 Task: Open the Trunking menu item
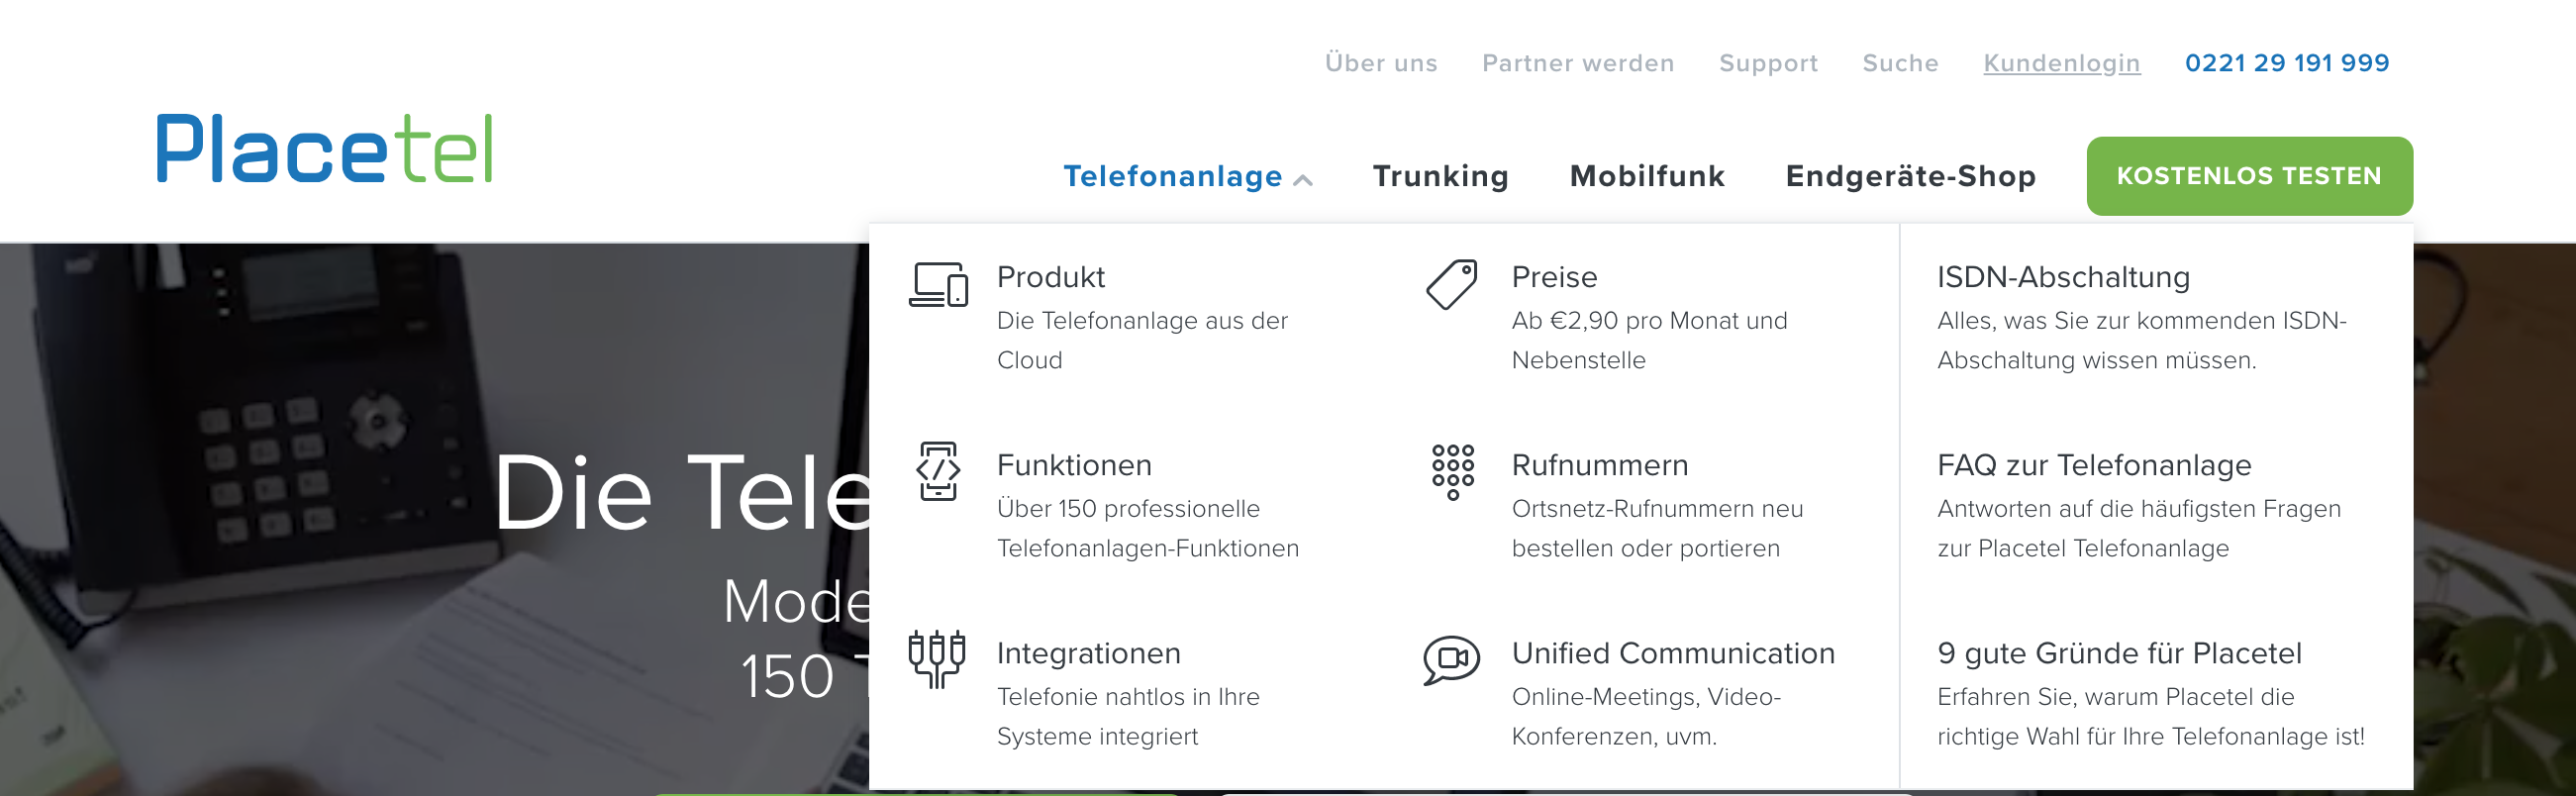pyautogui.click(x=1440, y=176)
